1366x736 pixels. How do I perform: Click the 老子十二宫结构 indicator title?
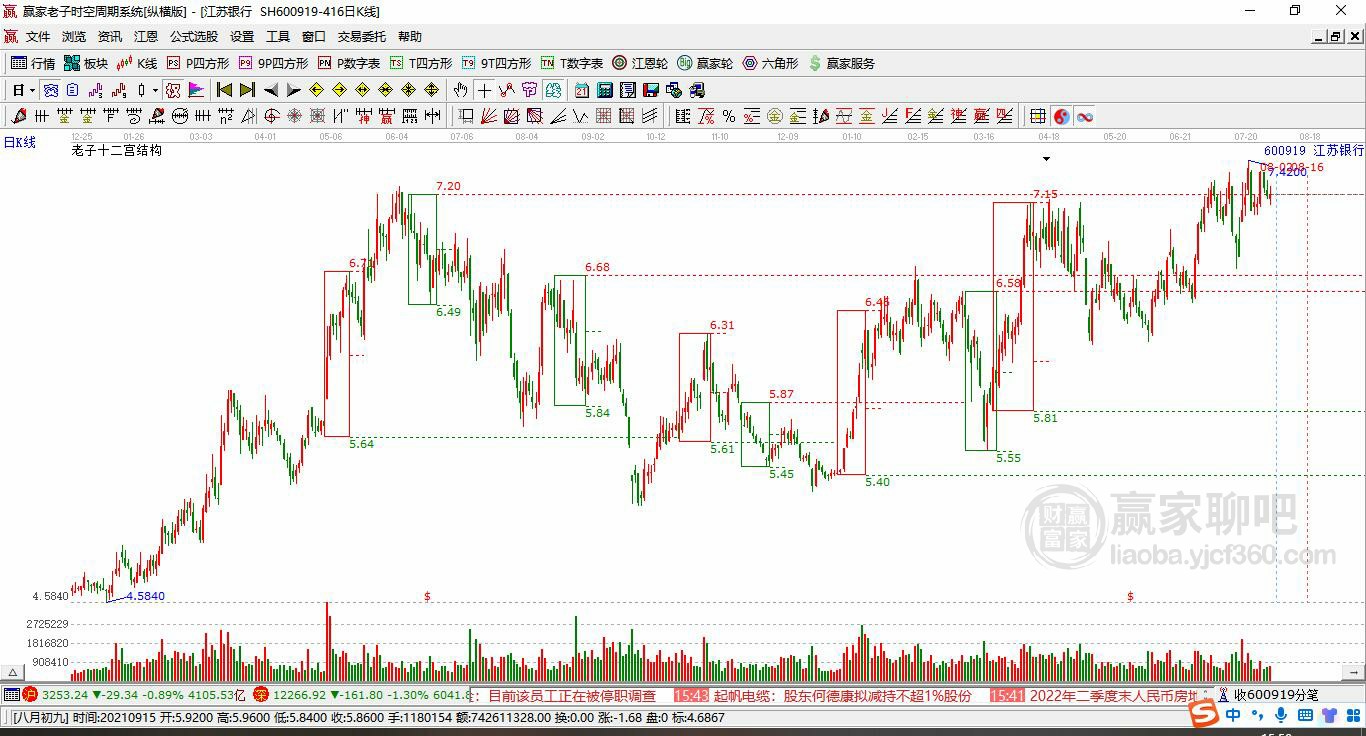coord(116,151)
